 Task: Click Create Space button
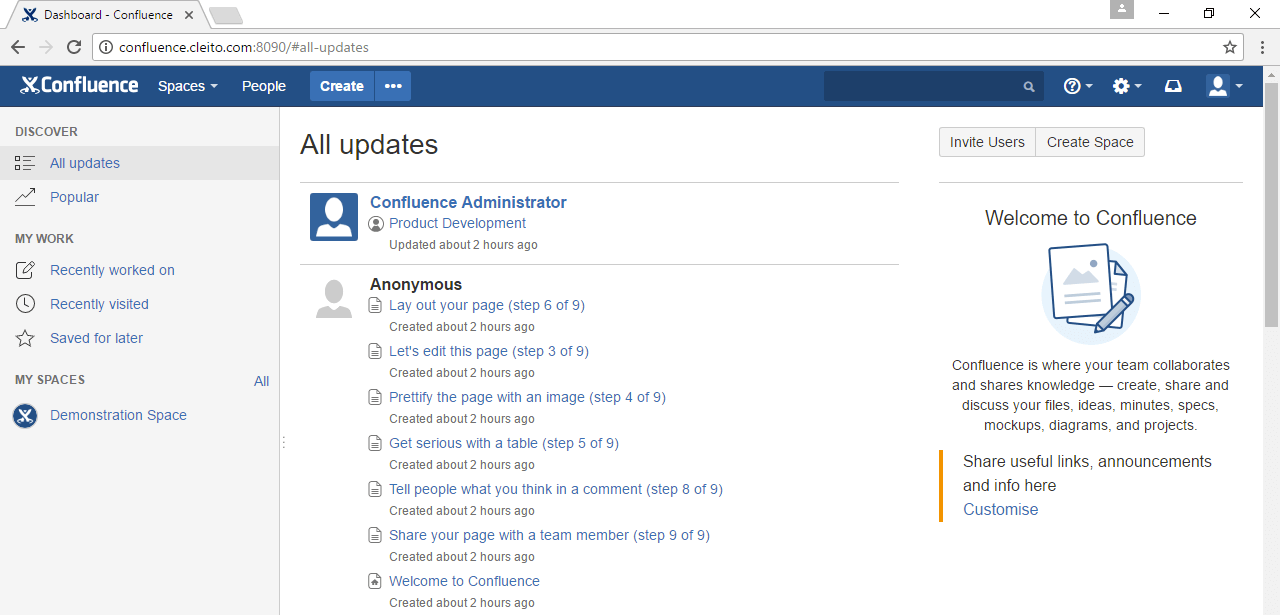pos(1090,142)
